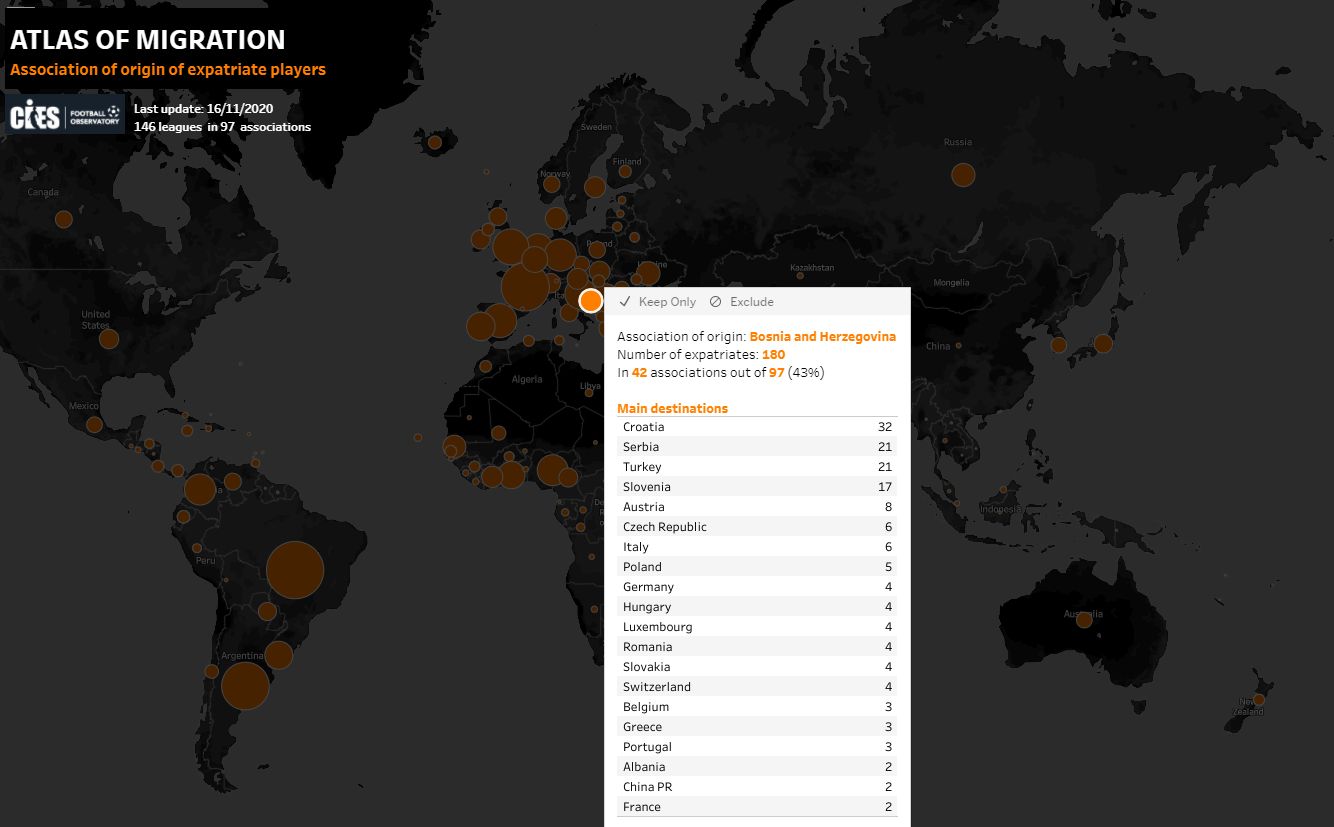Click the bubble over United States
Viewport: 1334px width, 827px height.
tap(109, 339)
